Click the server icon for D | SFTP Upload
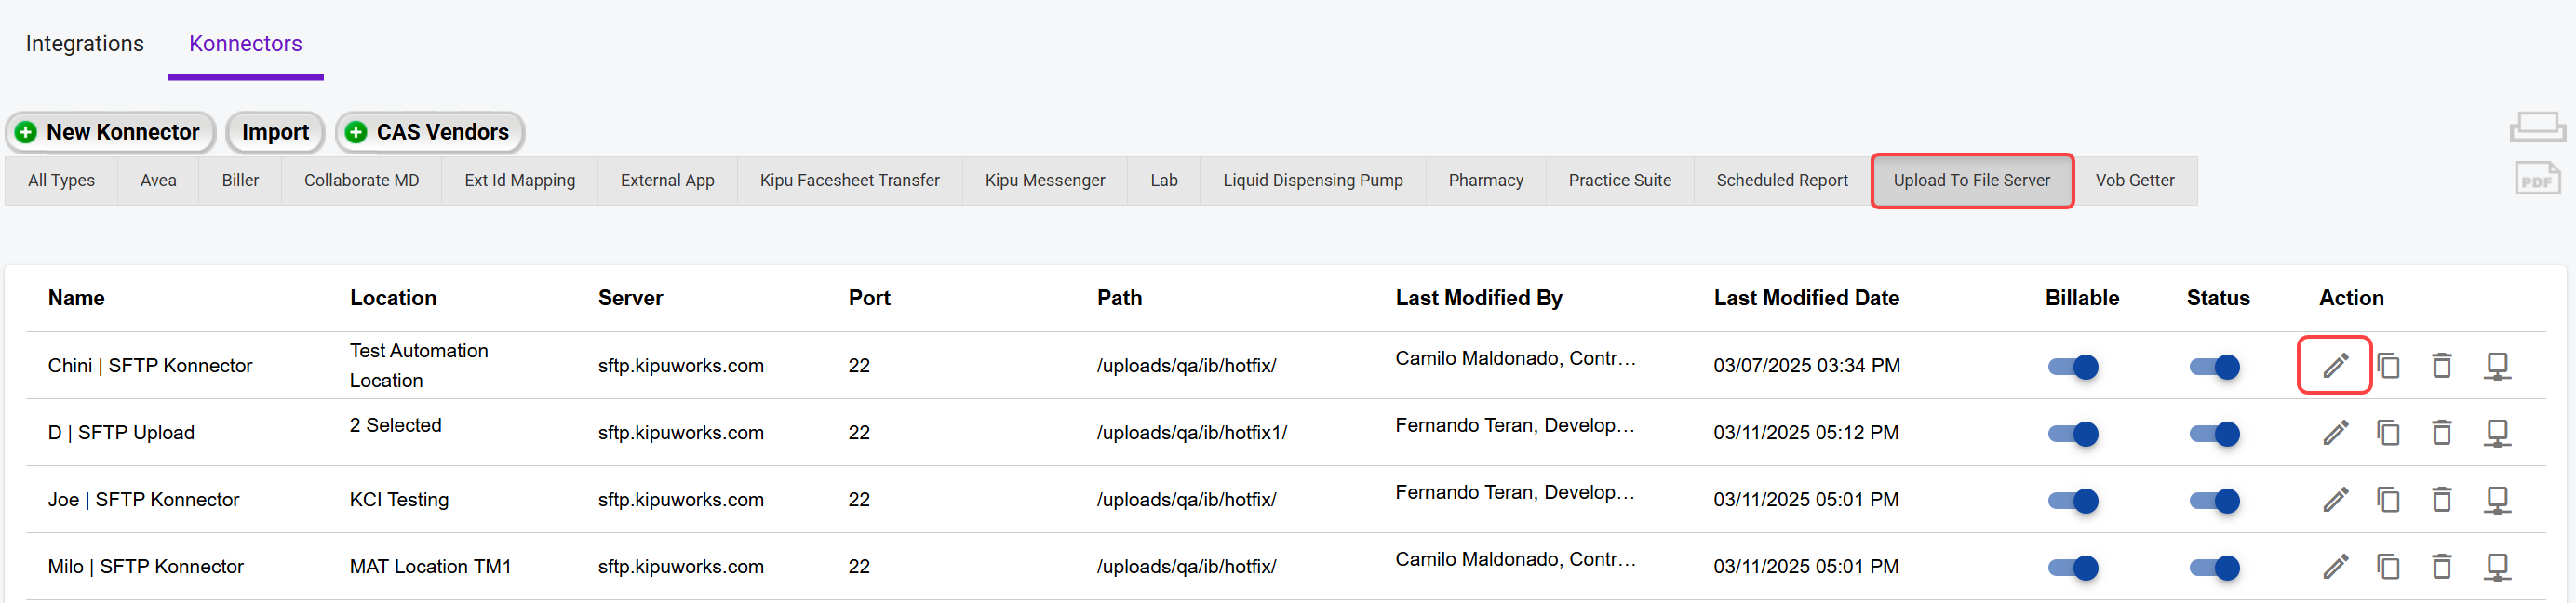The image size is (2576, 603). coord(2496,433)
